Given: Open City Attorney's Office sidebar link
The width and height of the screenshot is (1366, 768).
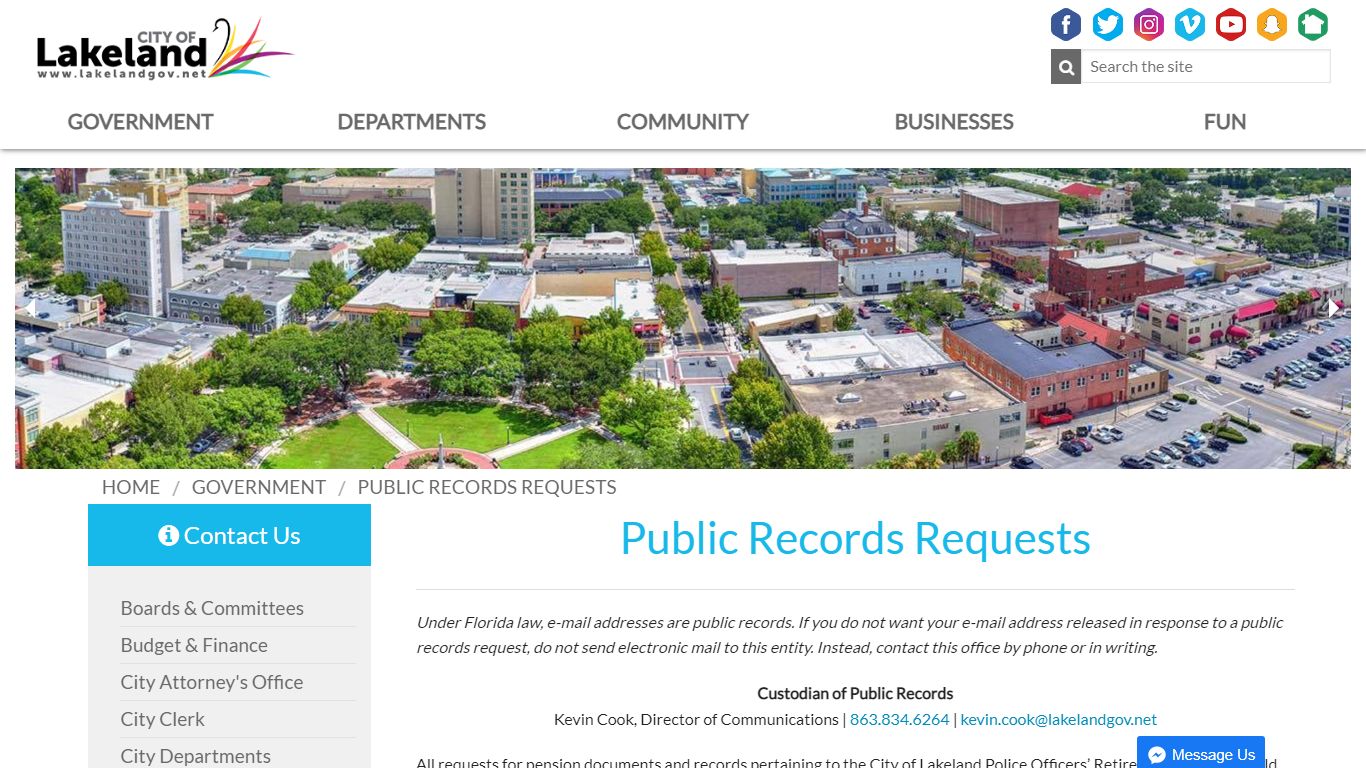Looking at the screenshot, I should click(x=212, y=682).
